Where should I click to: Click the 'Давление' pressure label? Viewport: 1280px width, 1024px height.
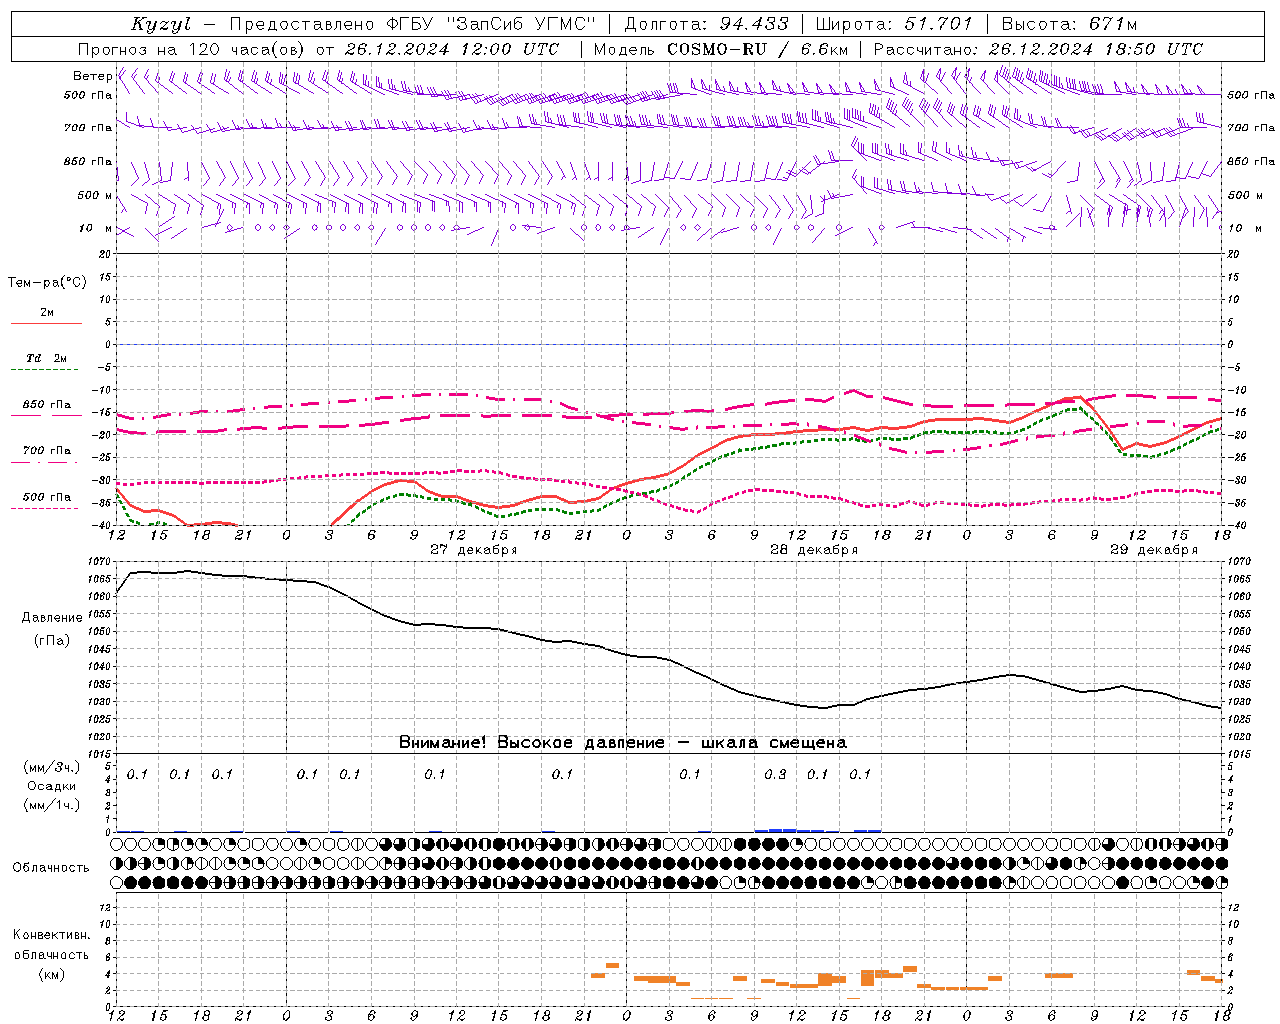(x=52, y=617)
